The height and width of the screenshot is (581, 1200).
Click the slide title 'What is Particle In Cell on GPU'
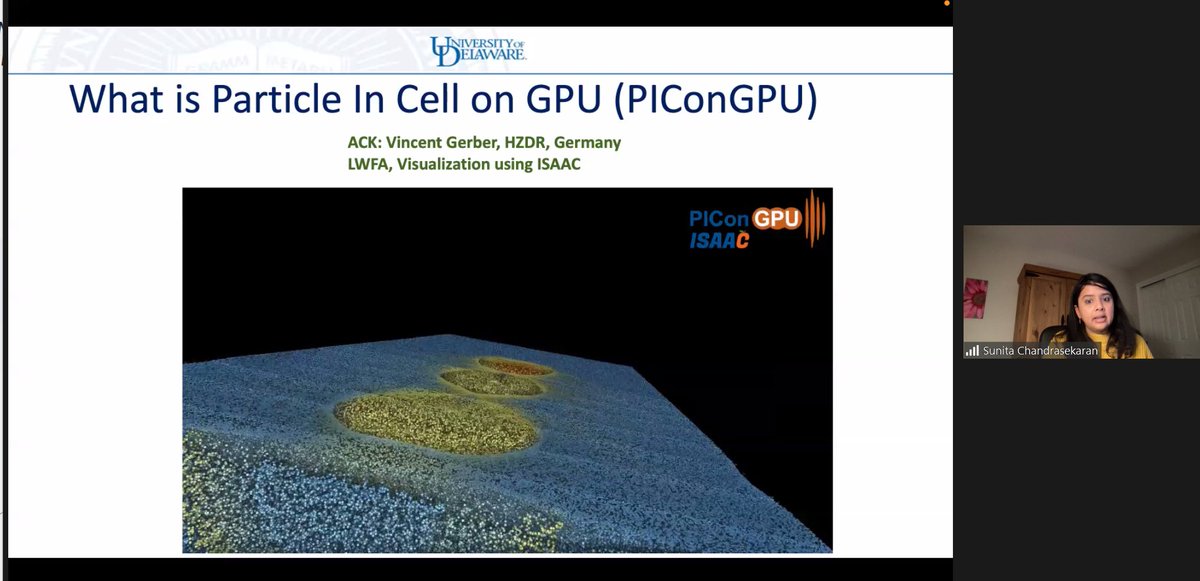pyautogui.click(x=443, y=102)
